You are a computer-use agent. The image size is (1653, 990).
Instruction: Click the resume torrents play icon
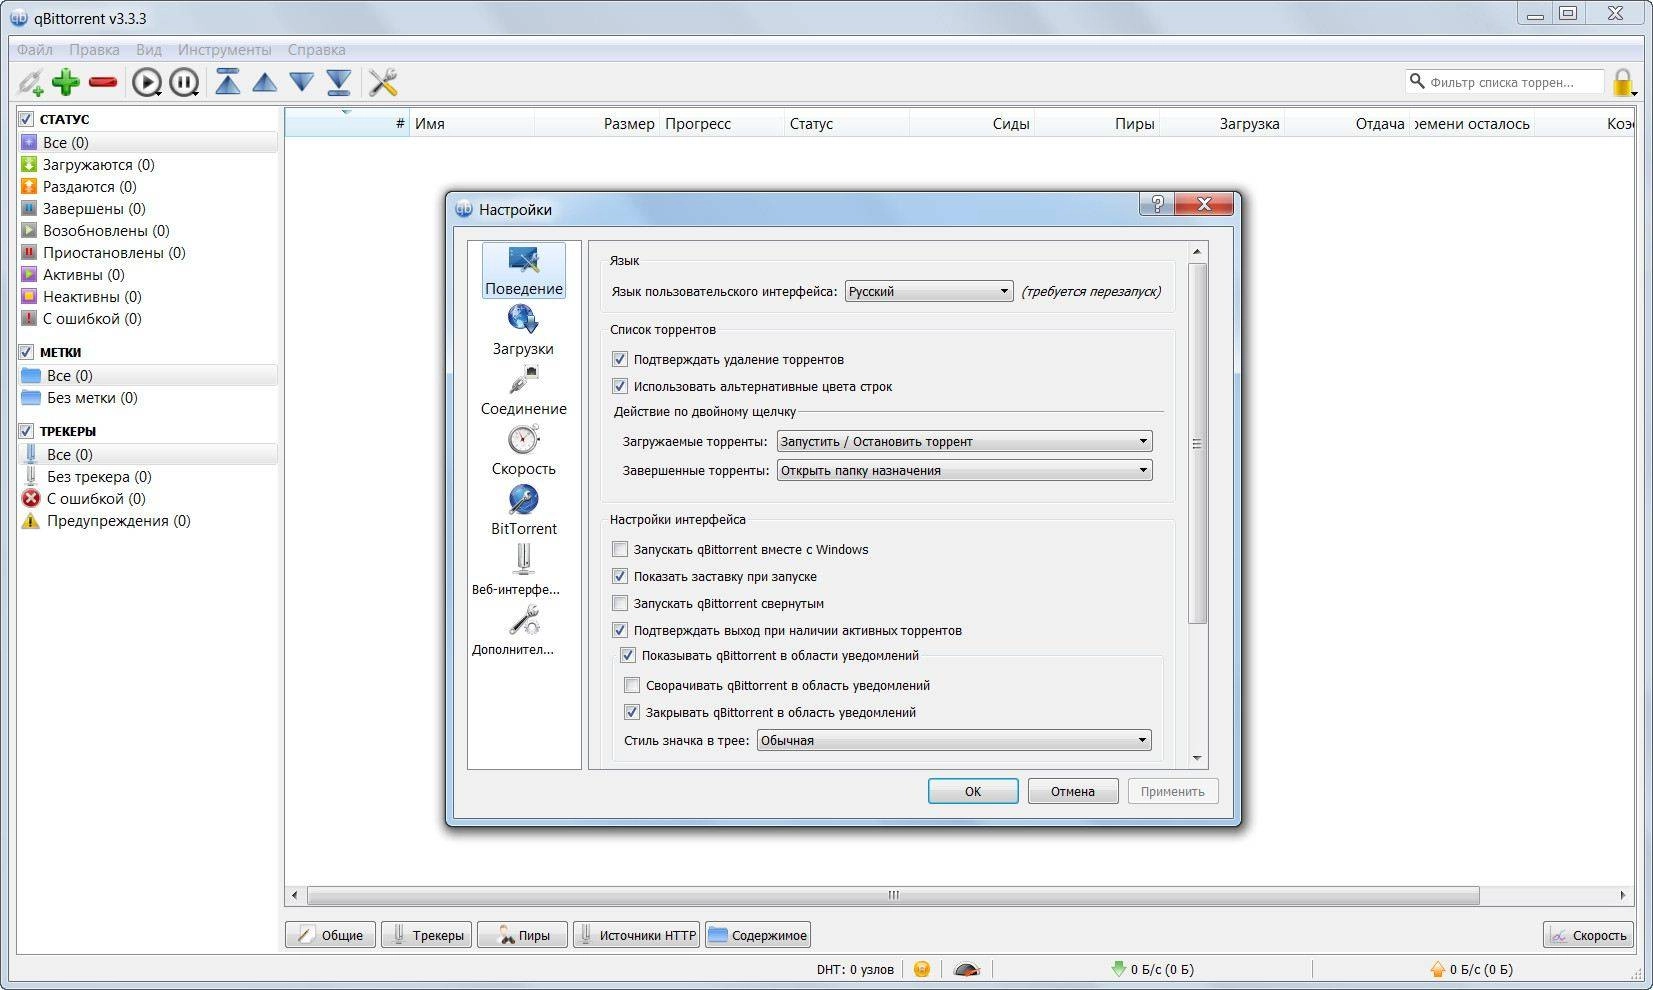pos(147,82)
